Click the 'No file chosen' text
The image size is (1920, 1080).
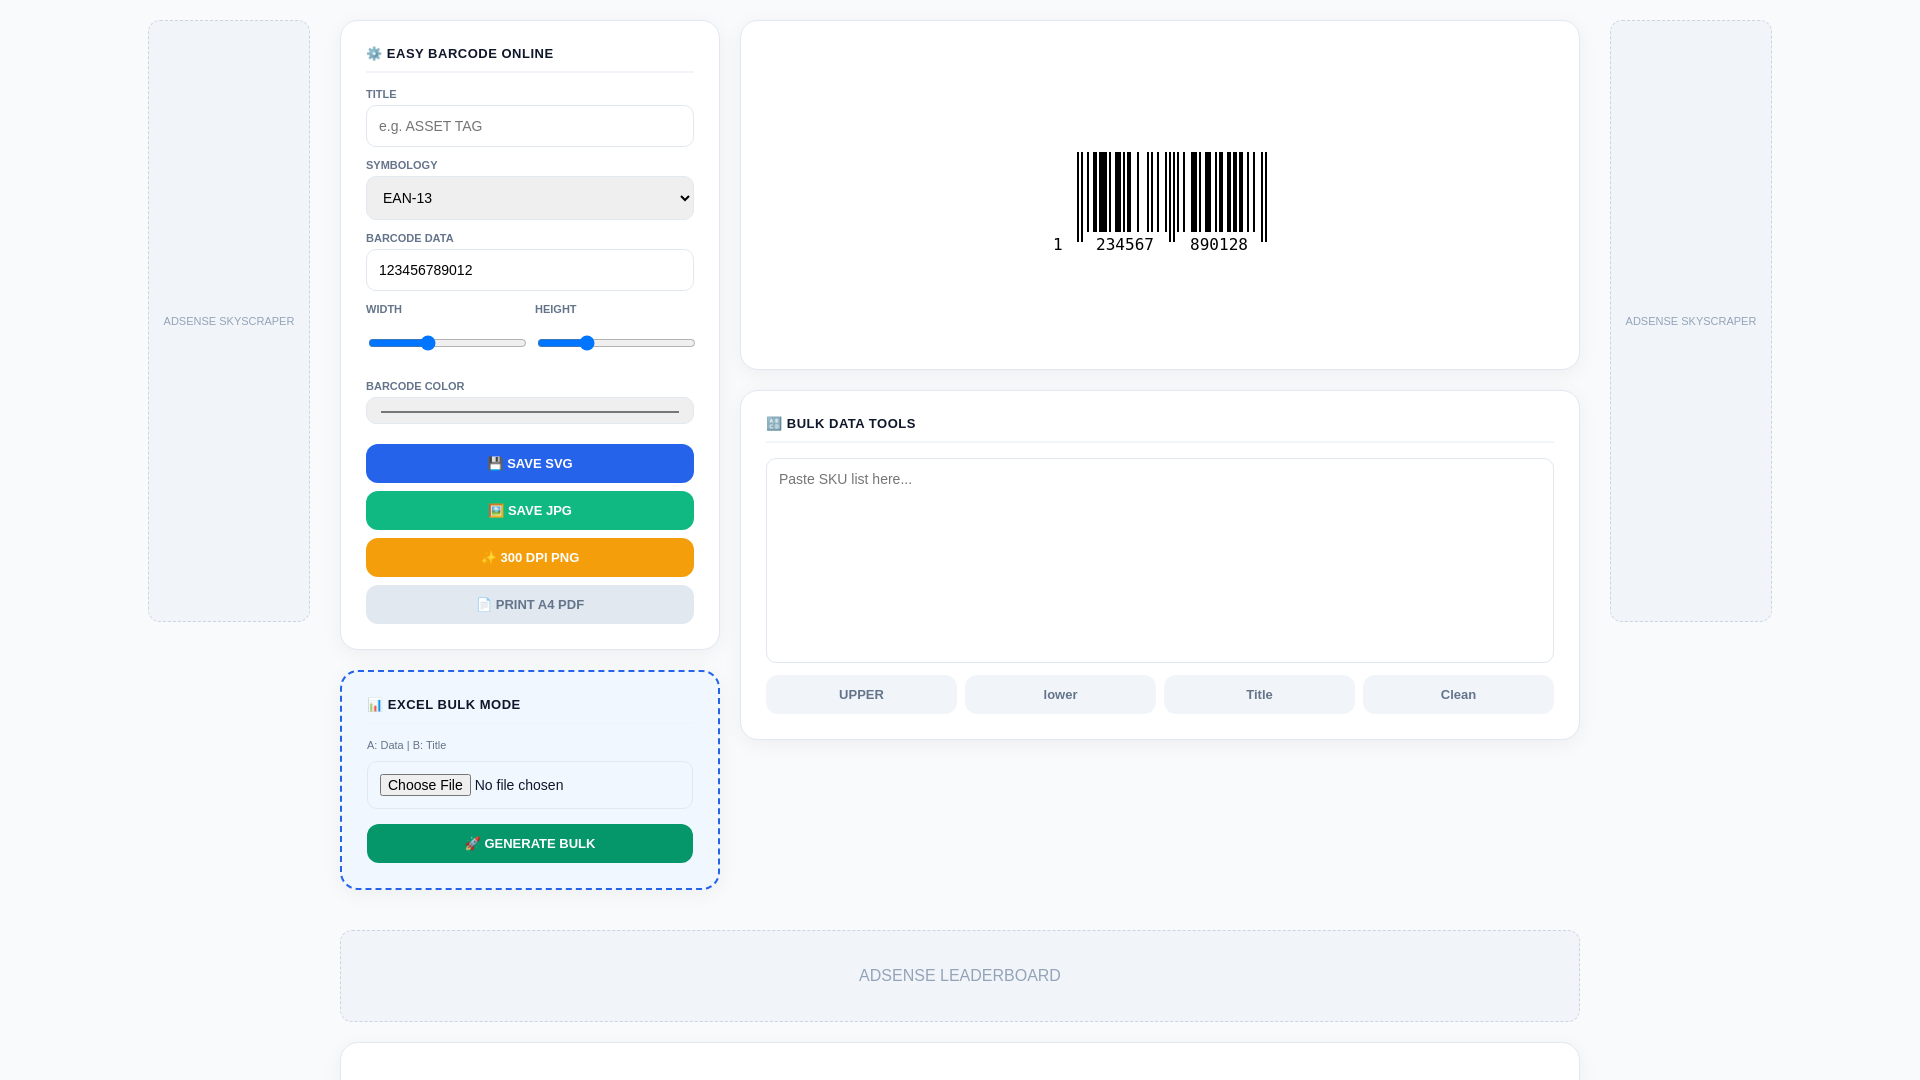click(x=519, y=785)
